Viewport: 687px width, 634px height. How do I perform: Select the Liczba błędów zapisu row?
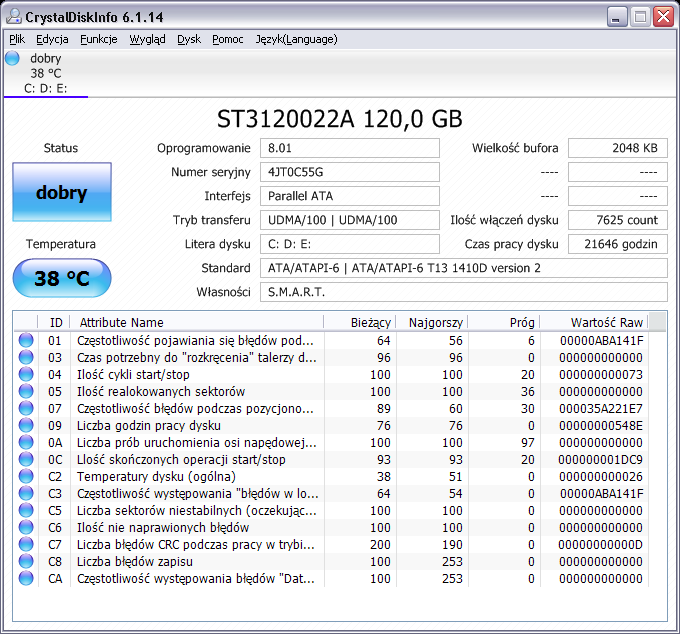click(x=331, y=561)
